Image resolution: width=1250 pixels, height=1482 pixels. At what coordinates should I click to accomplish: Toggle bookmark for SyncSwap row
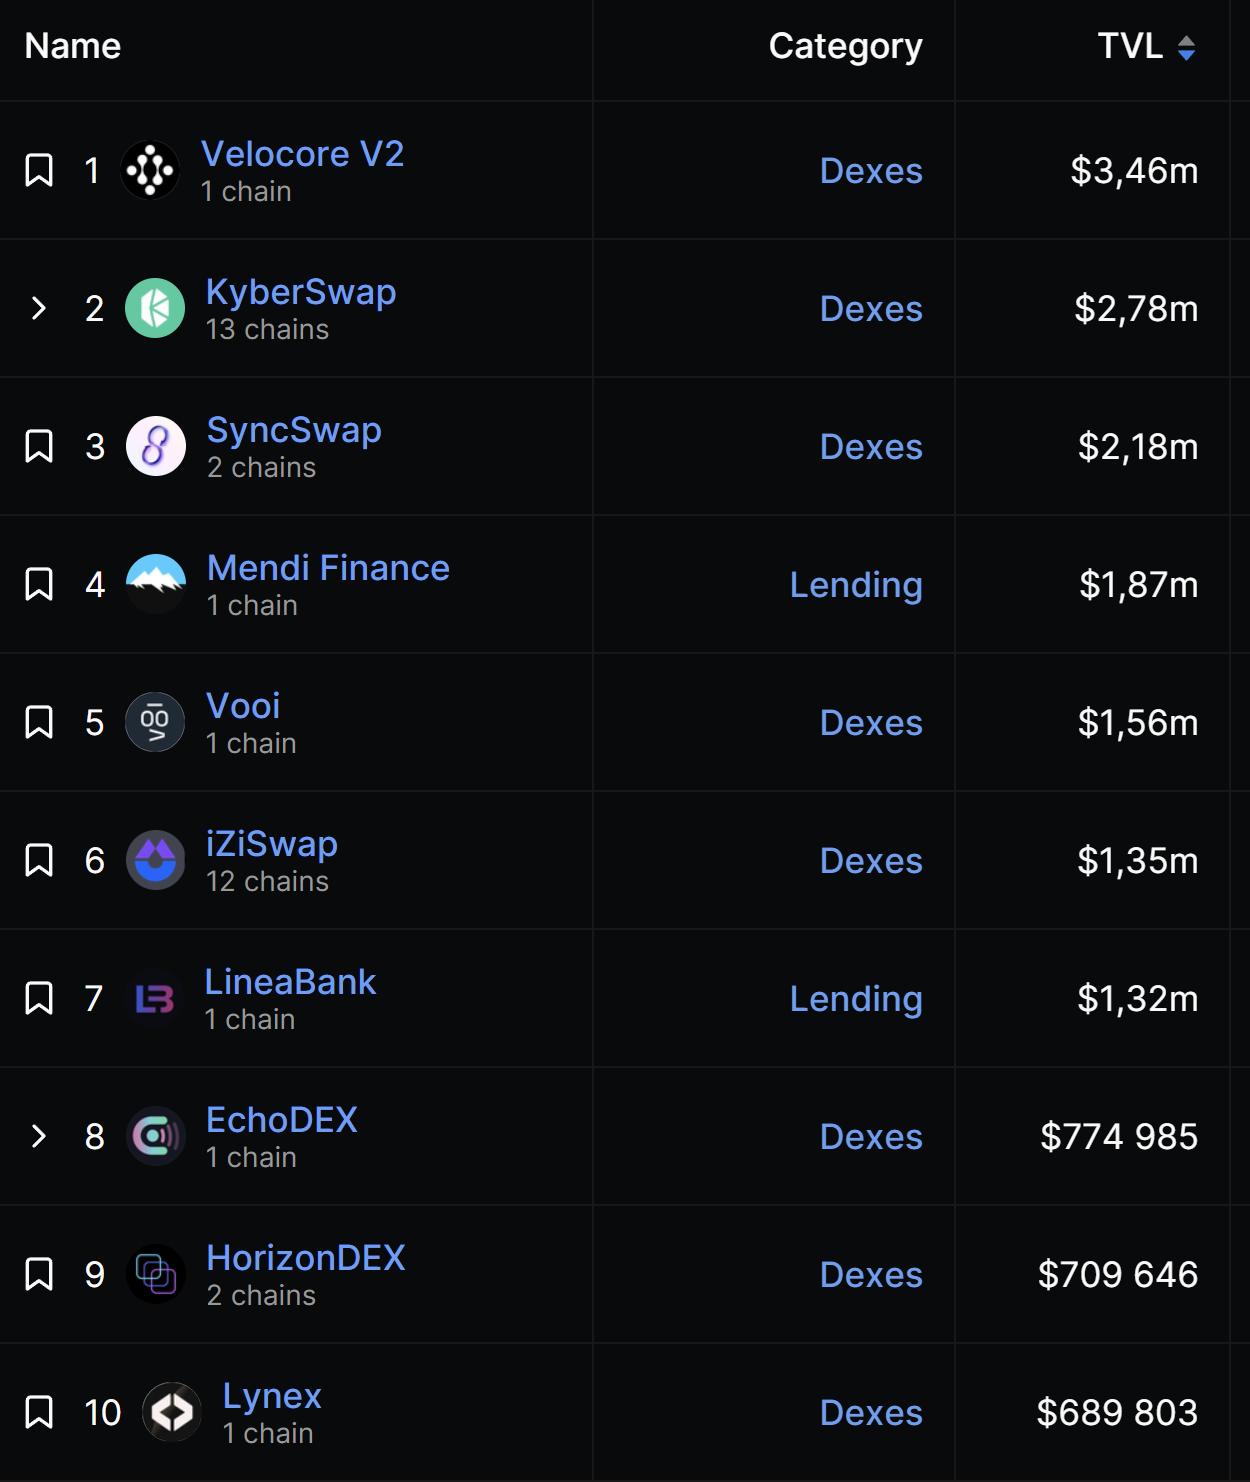[x=39, y=446]
